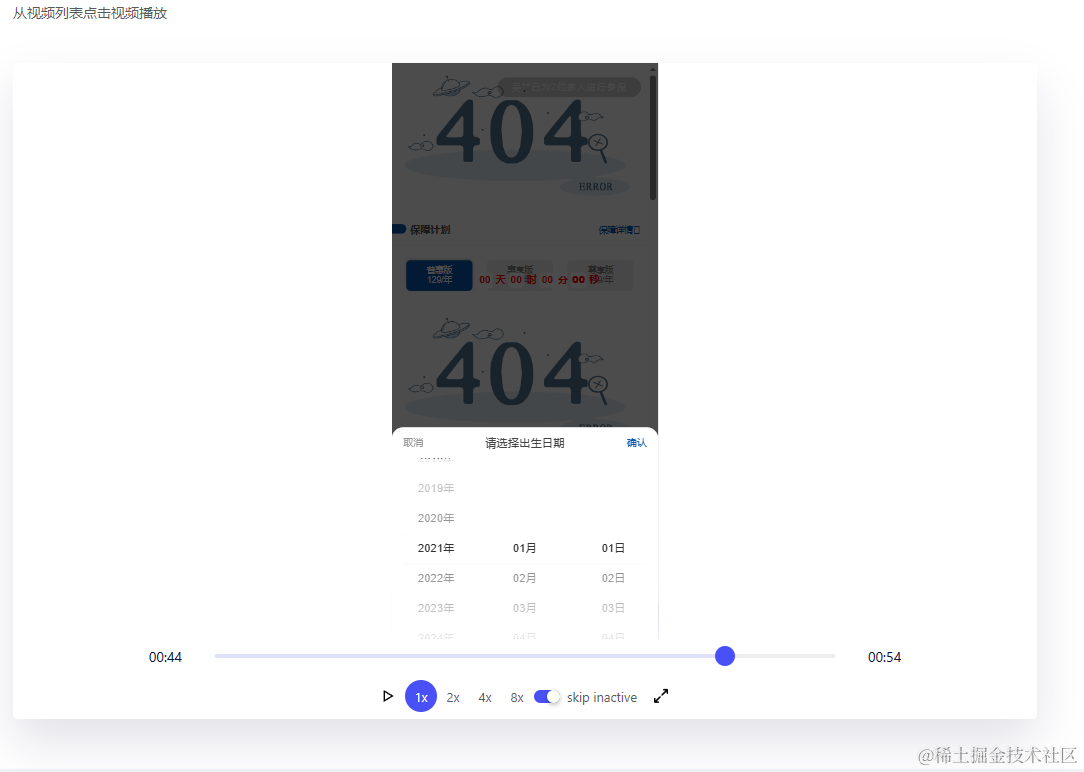Select 03日 in the day column
Image resolution: width=1084 pixels, height=772 pixels.
coord(613,608)
